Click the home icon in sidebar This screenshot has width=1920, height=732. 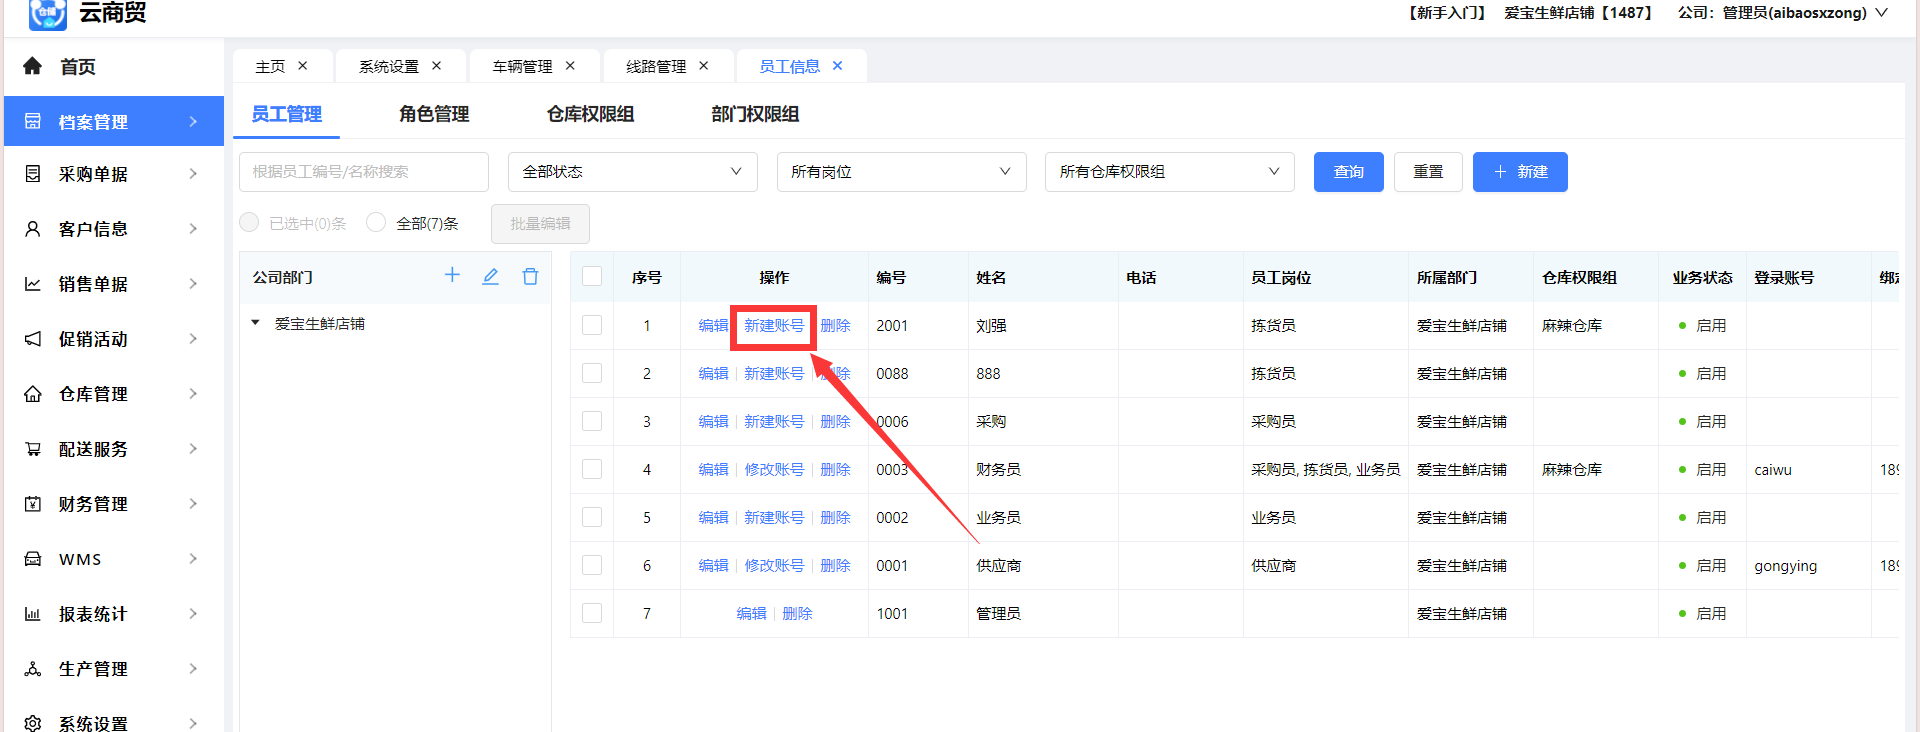tap(33, 66)
